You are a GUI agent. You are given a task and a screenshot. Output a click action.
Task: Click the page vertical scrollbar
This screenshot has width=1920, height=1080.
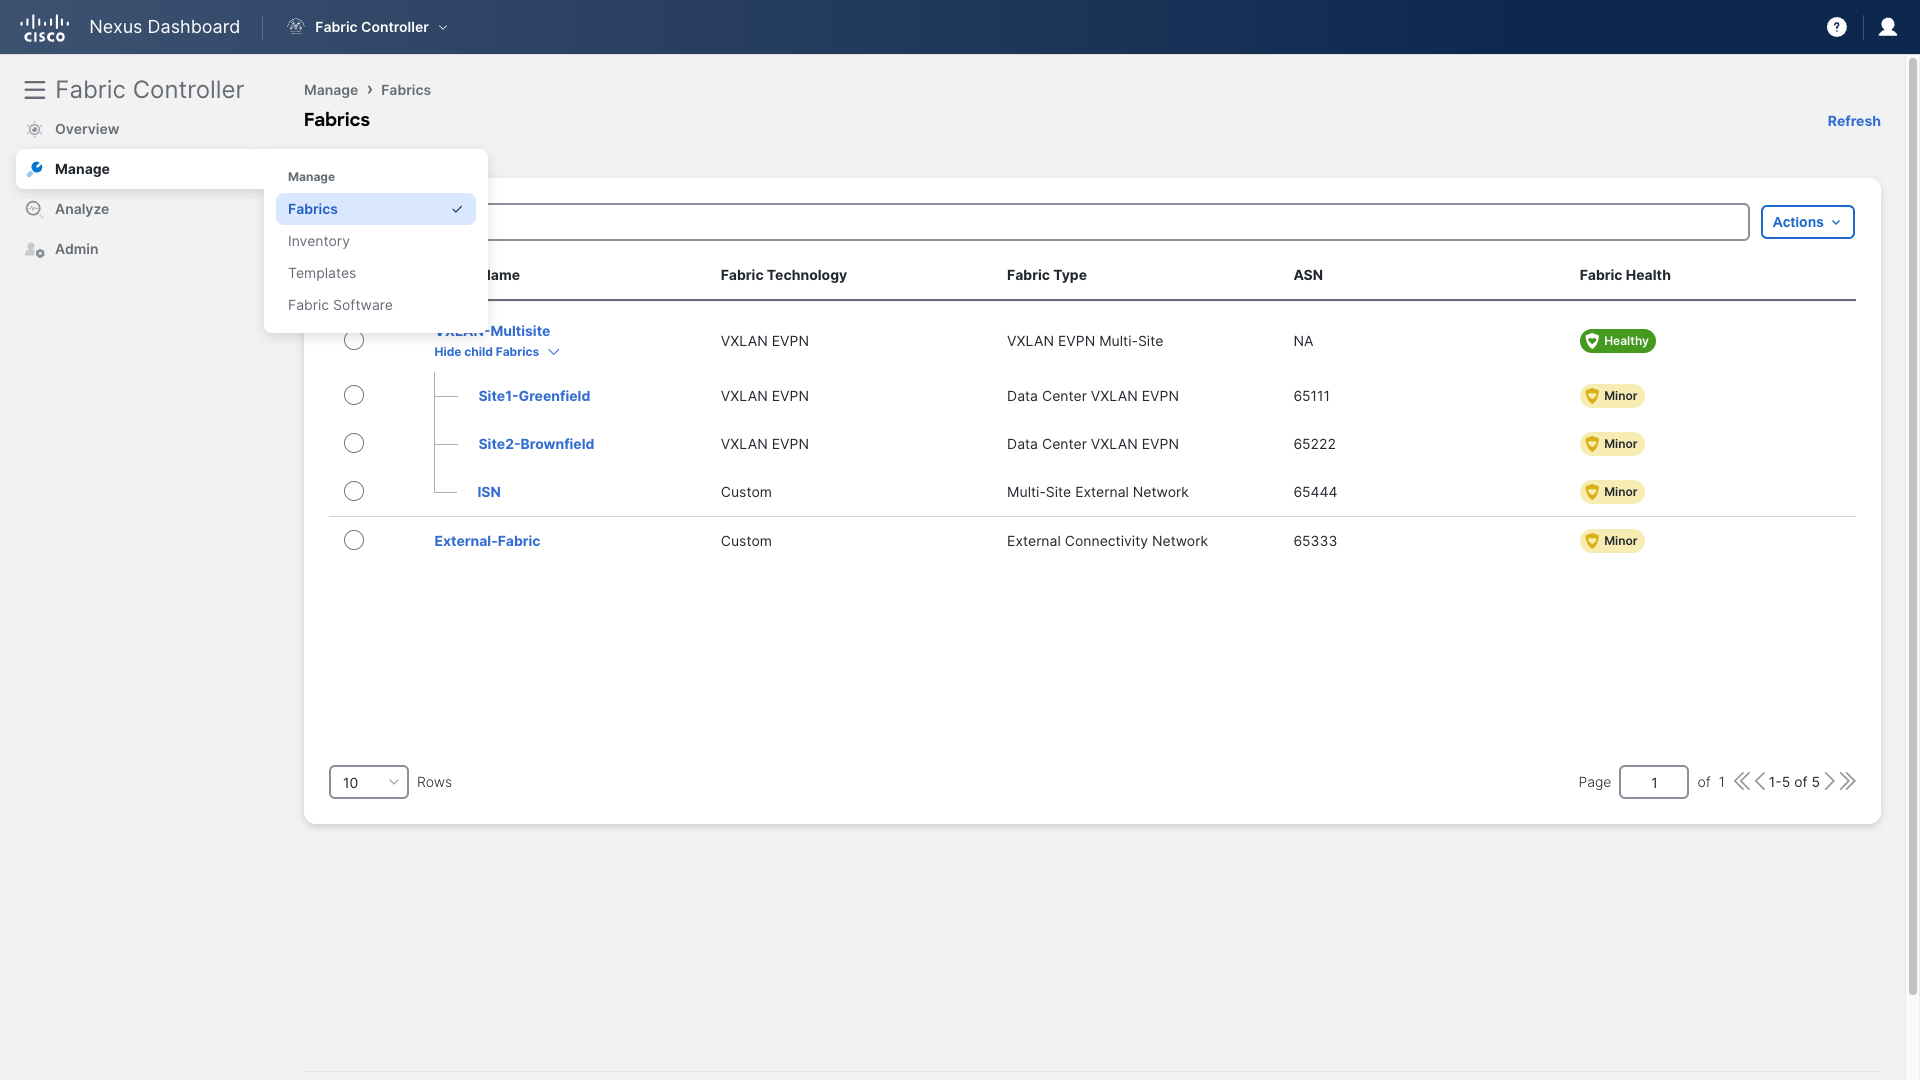pyautogui.click(x=1913, y=526)
